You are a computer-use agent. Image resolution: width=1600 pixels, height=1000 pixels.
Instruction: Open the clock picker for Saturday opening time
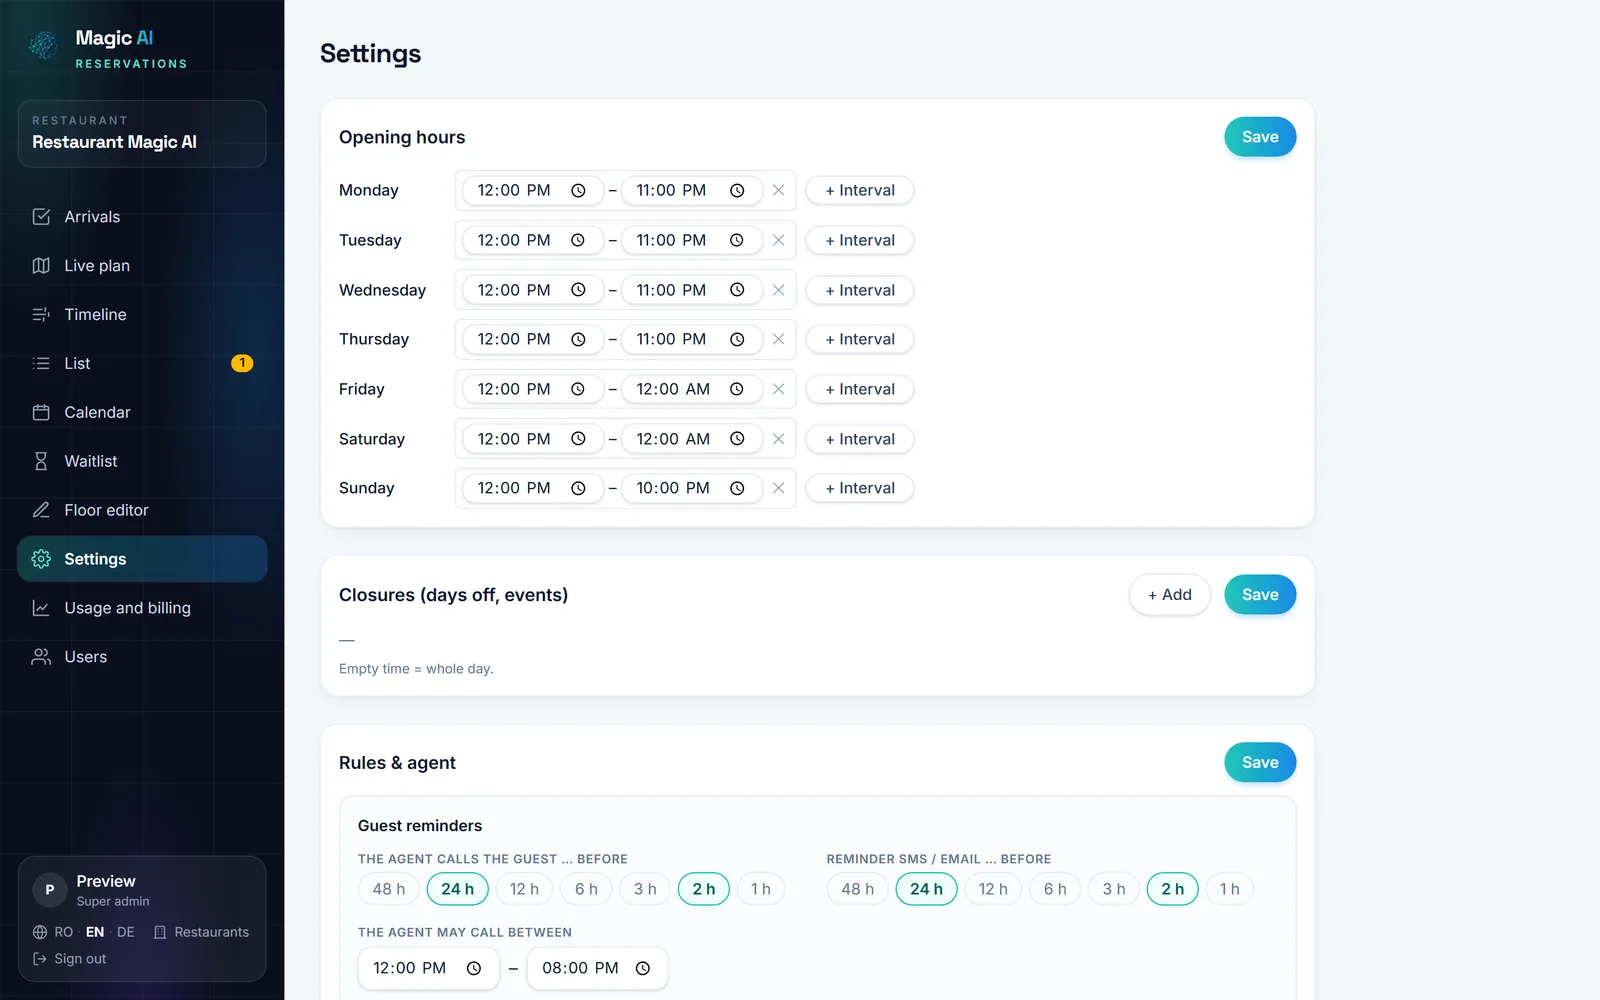[578, 439]
